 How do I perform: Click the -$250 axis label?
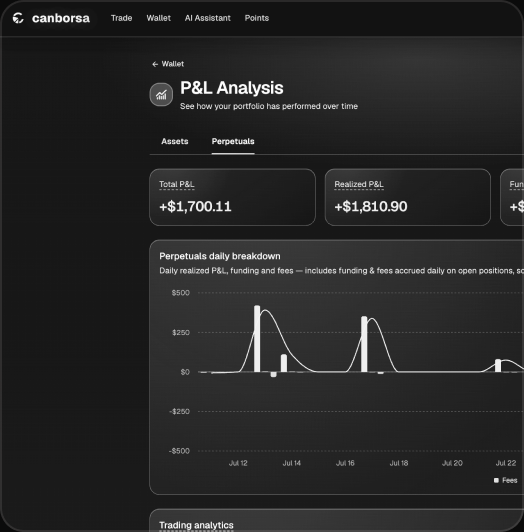(x=180, y=412)
